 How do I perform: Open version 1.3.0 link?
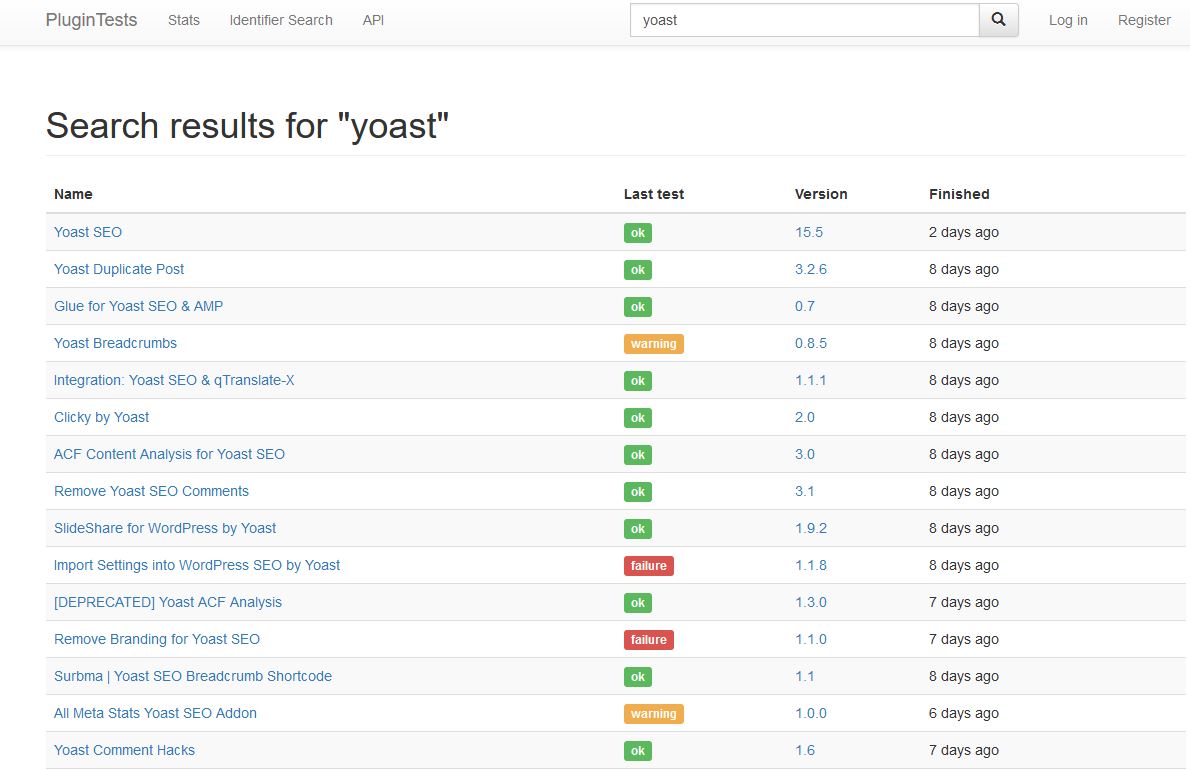[x=811, y=602]
